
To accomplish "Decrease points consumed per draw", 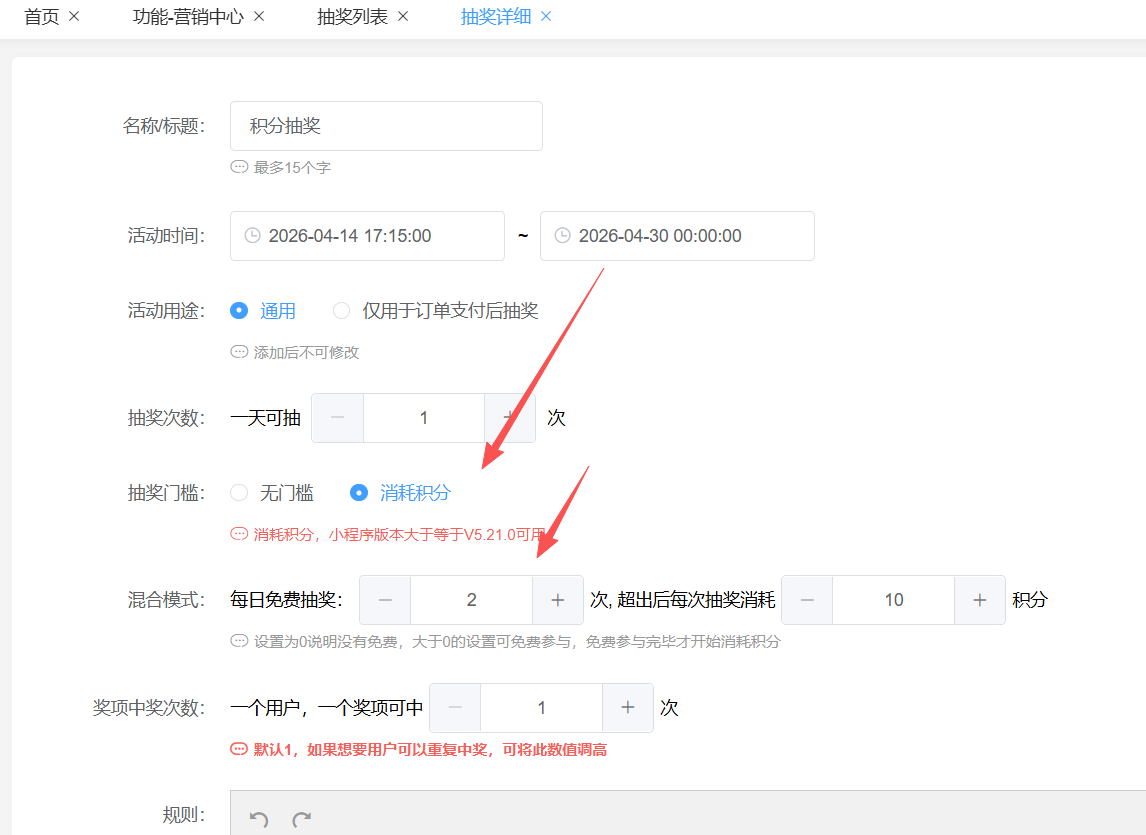I will [807, 600].
